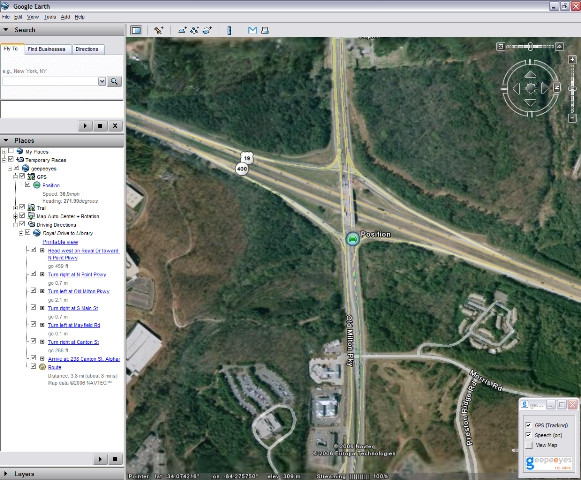Expand the My Places tree node

coord(4,152)
